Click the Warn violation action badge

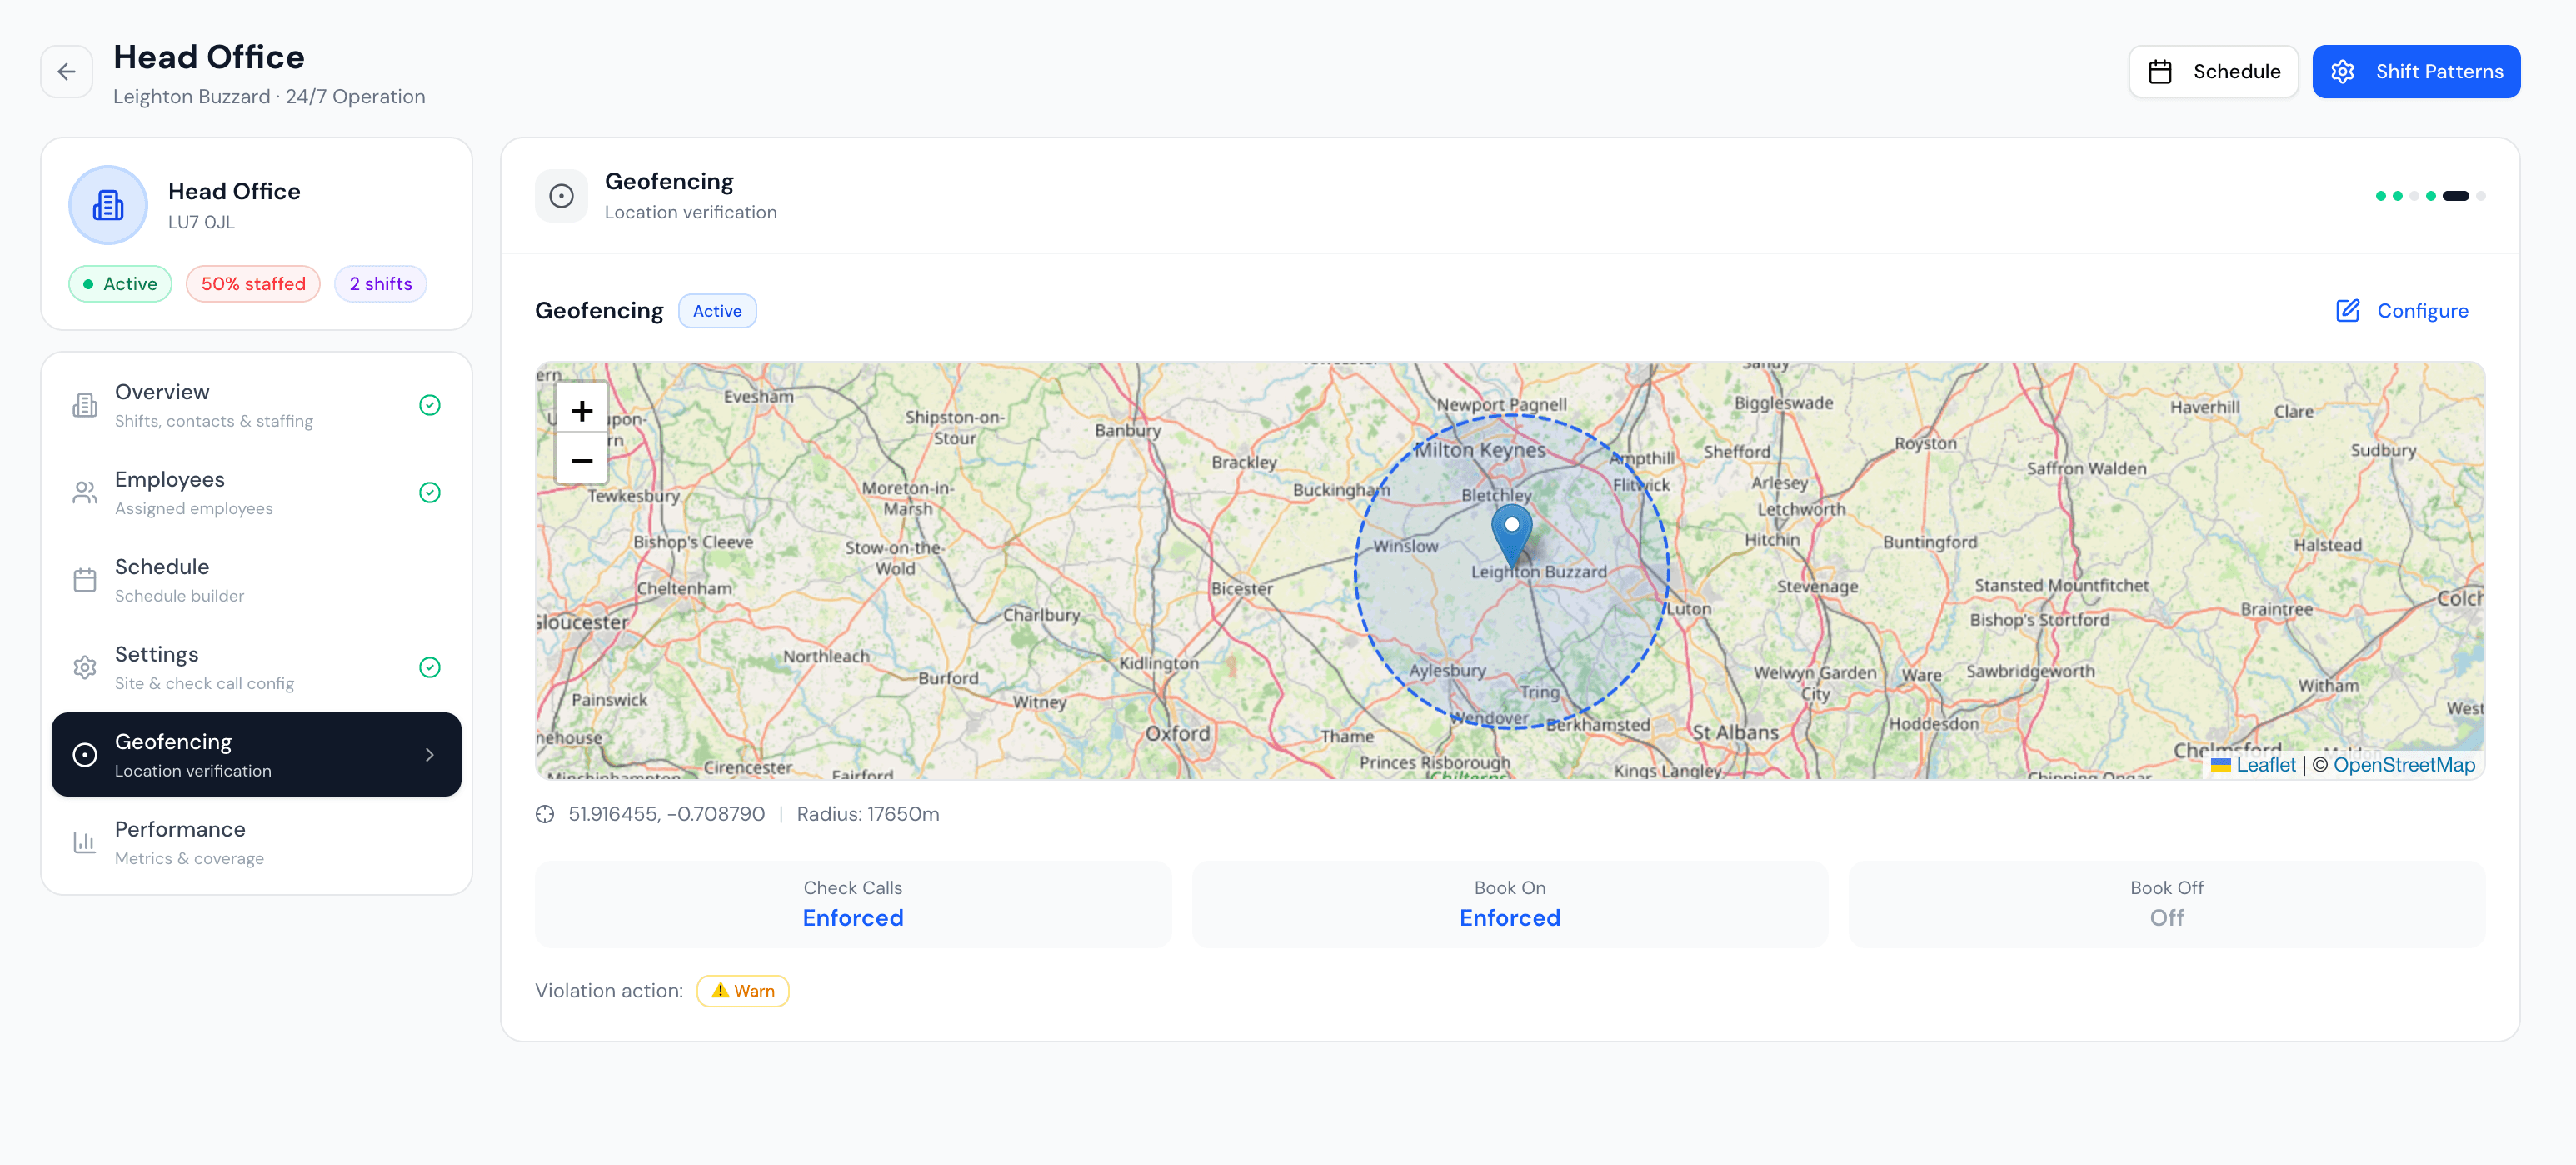[x=742, y=991]
